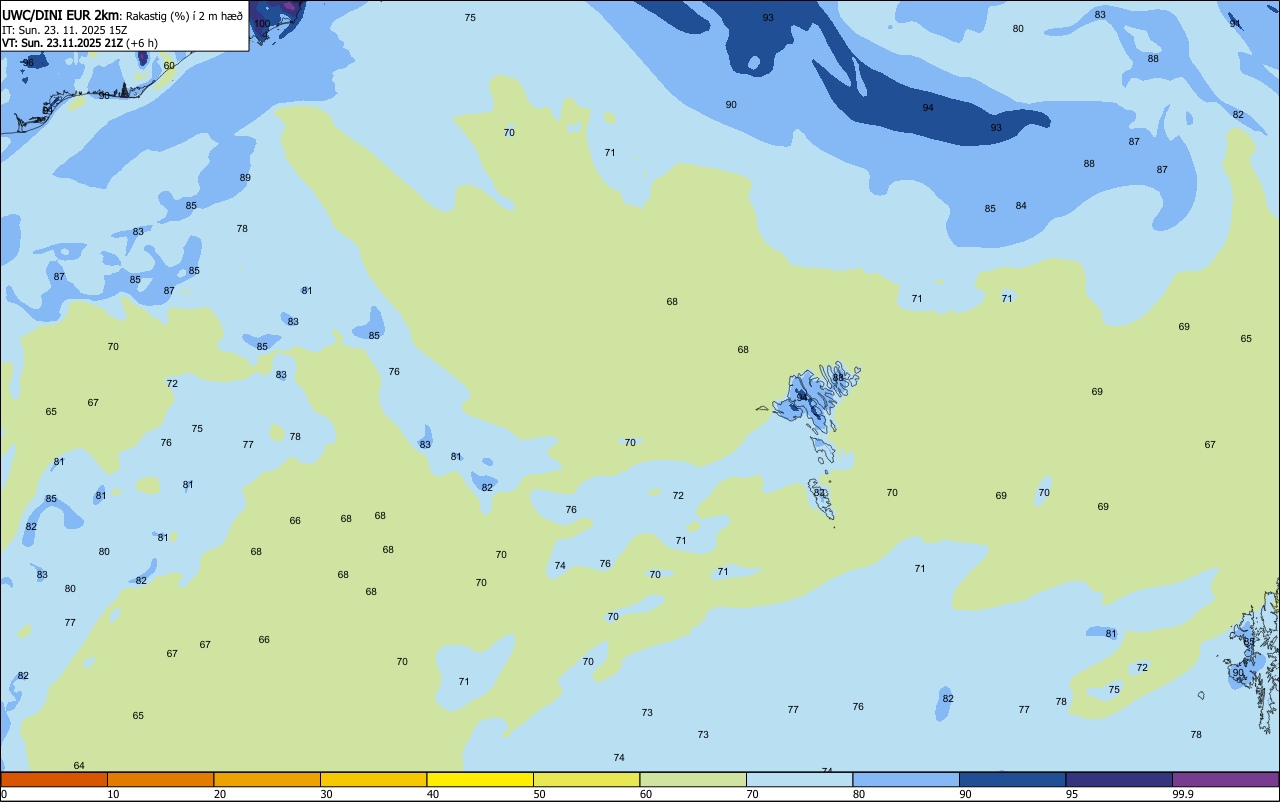Viewport: 1280px width, 802px height.
Task: Click the legend tick label 40
Action: pyautogui.click(x=433, y=794)
